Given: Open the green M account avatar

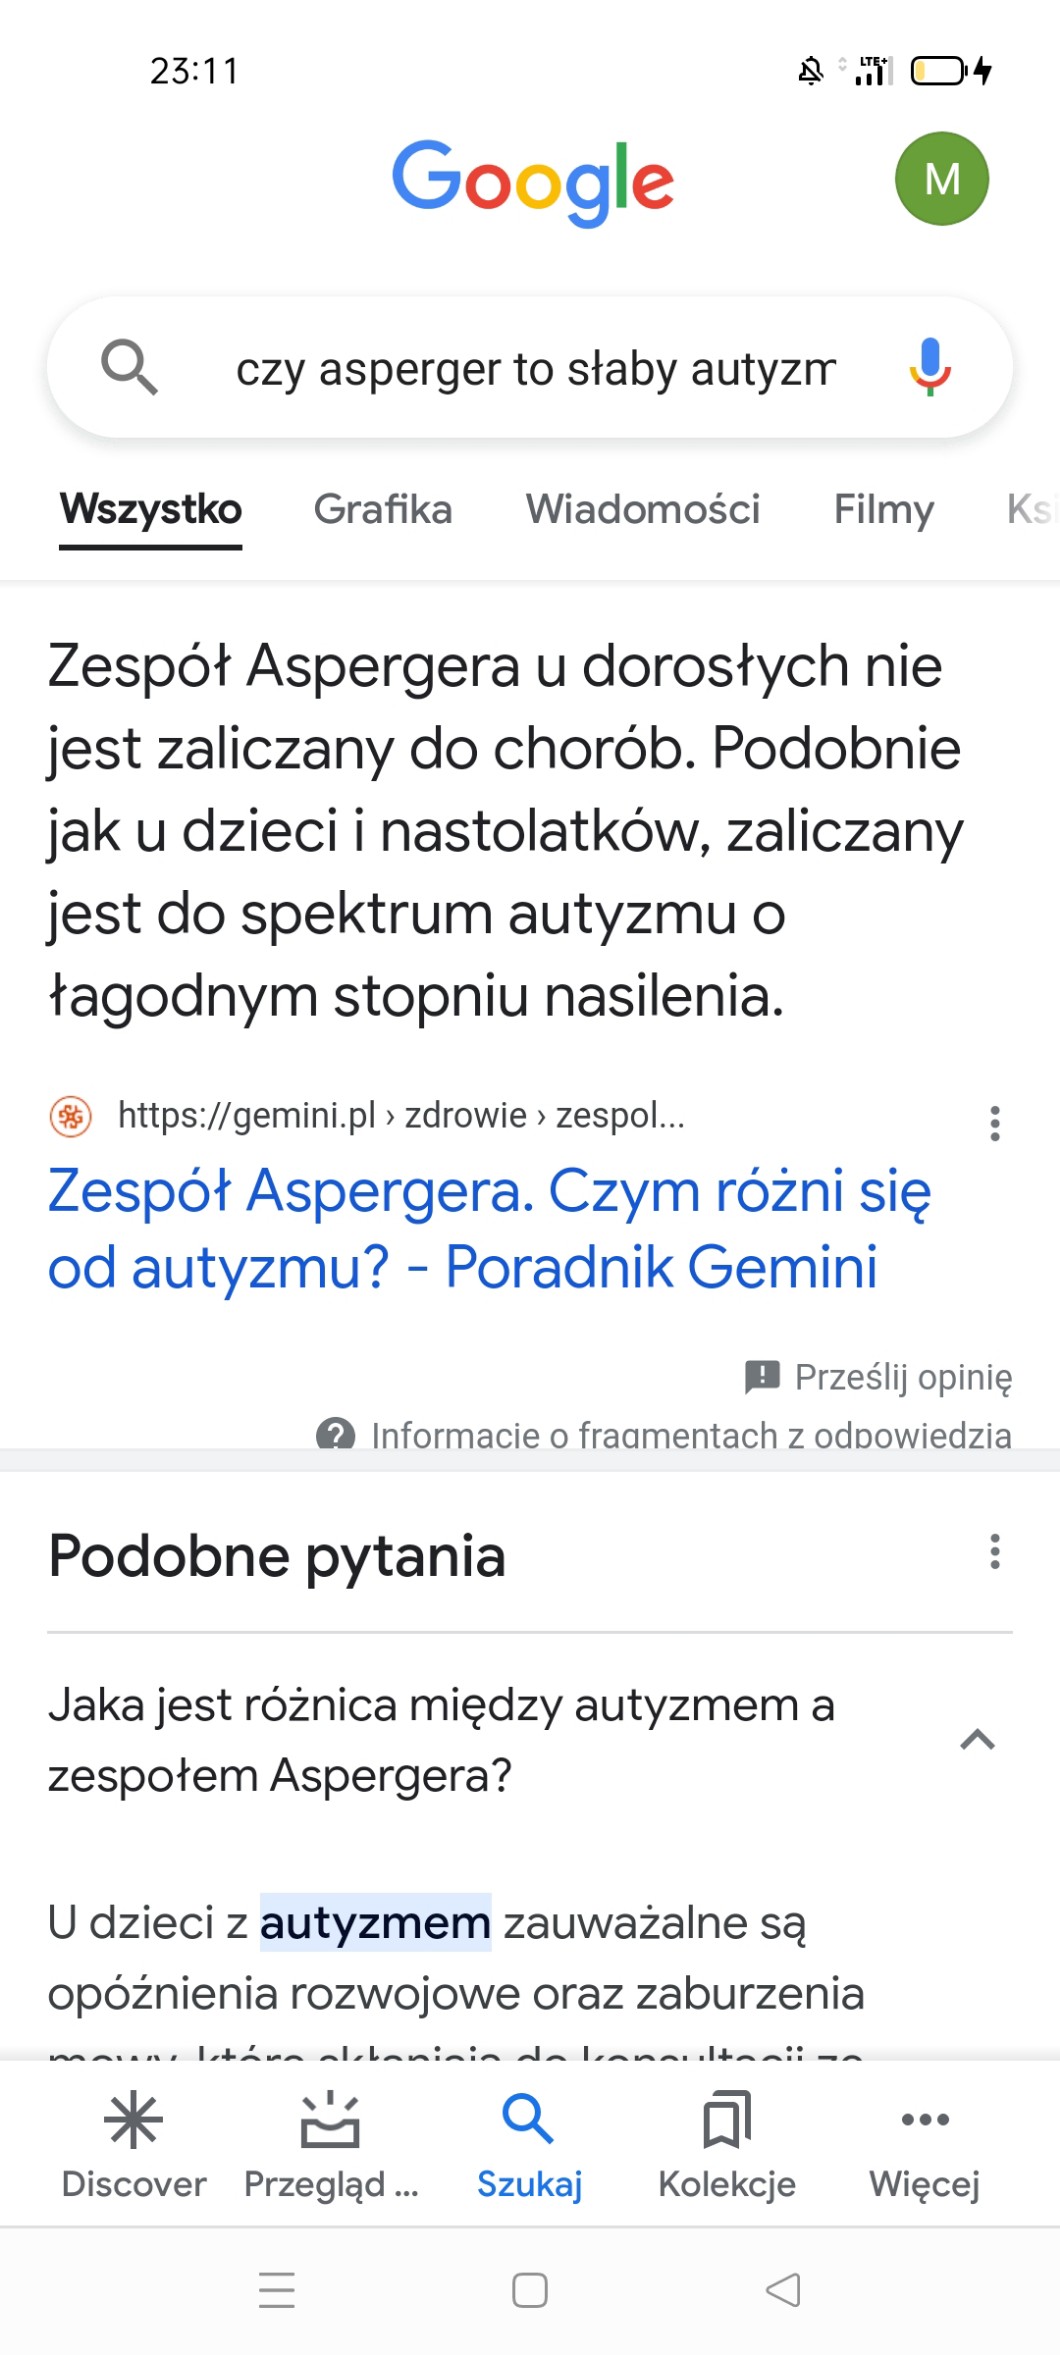Looking at the screenshot, I should pos(941,179).
